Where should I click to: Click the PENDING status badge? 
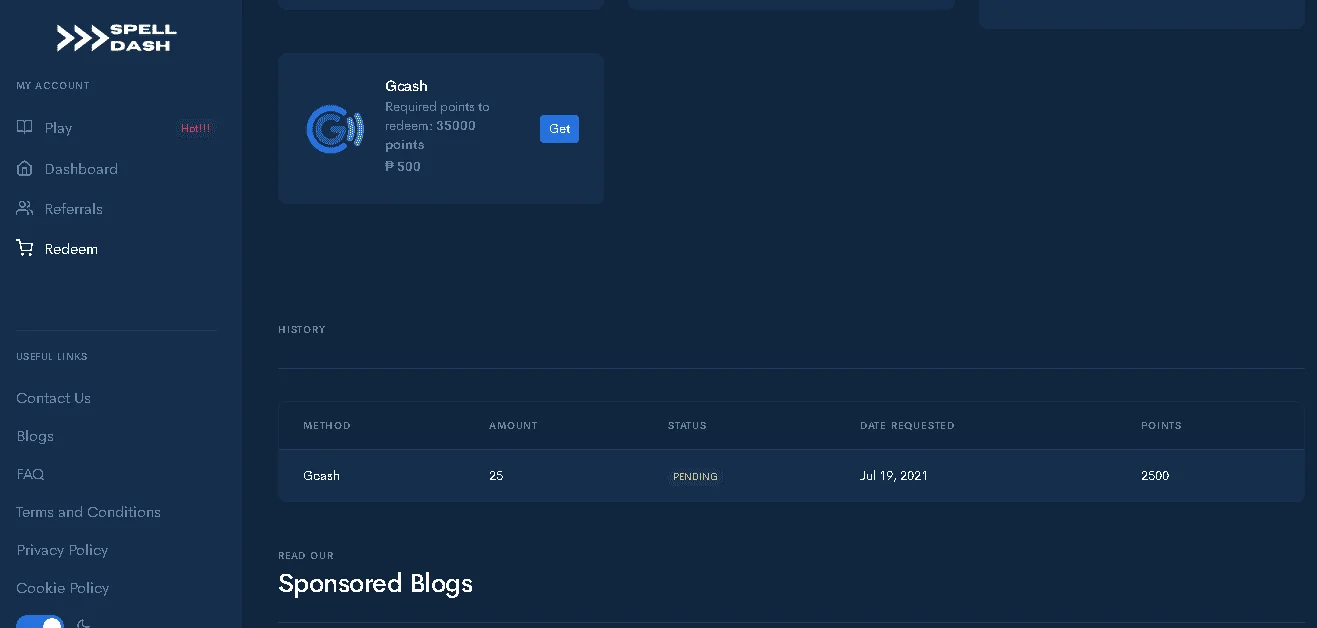pos(695,476)
